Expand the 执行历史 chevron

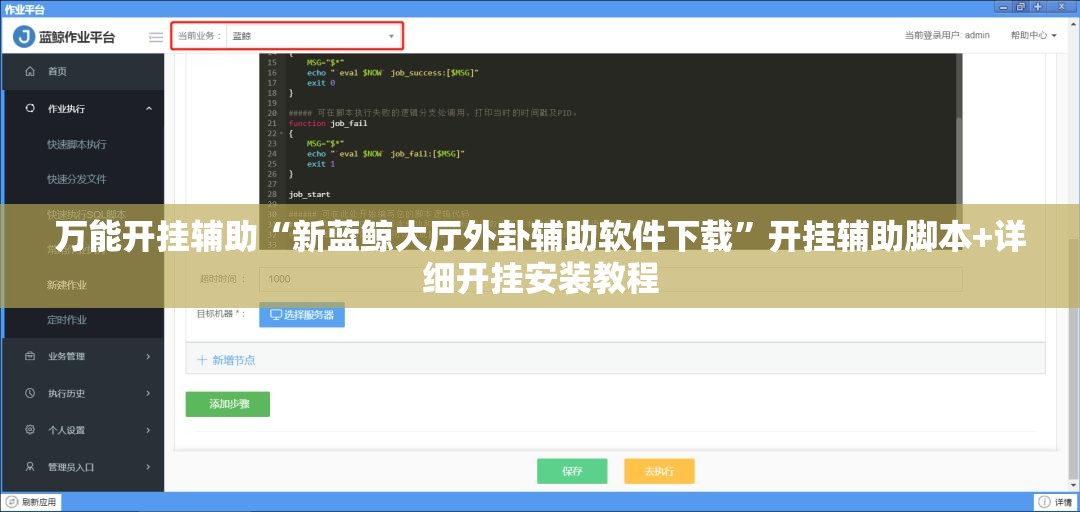coord(149,393)
